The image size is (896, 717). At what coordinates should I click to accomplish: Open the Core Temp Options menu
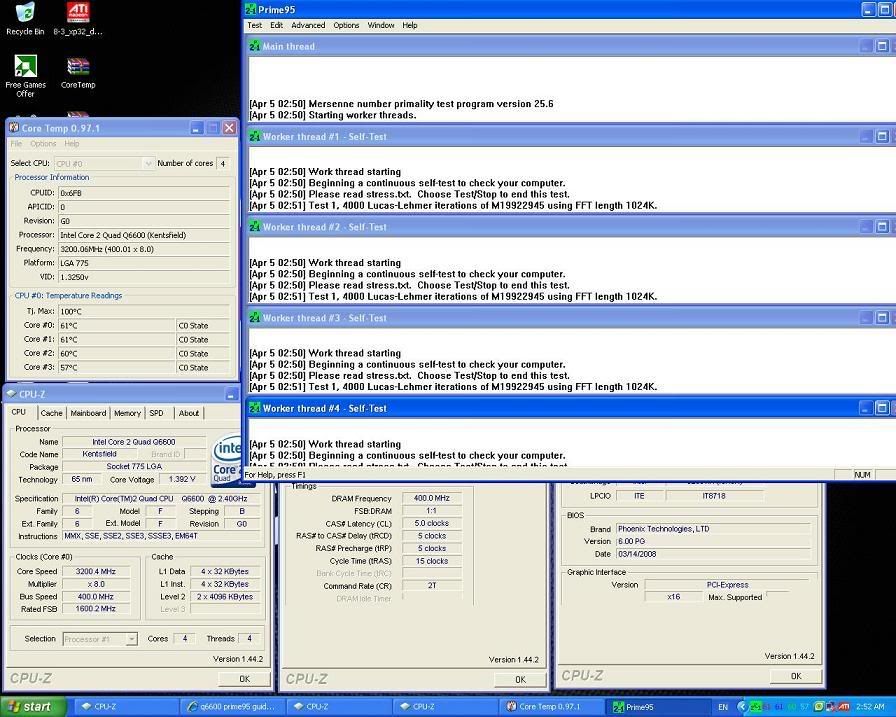coord(43,143)
